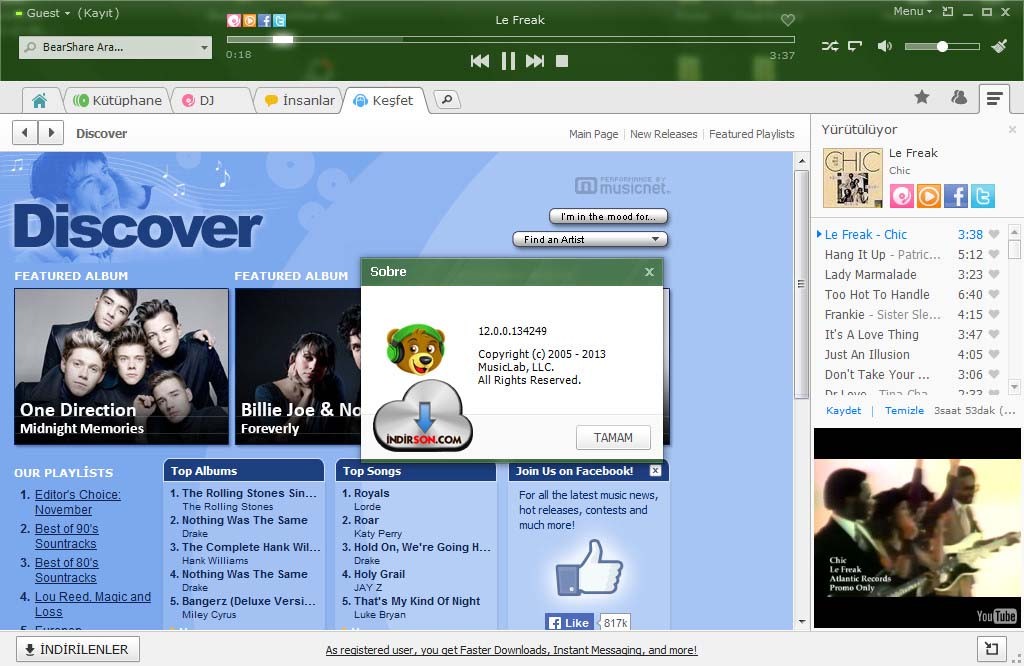The width and height of the screenshot is (1024, 666).
Task: Share on Facebook in Yürütülüyor panel
Action: click(x=955, y=196)
